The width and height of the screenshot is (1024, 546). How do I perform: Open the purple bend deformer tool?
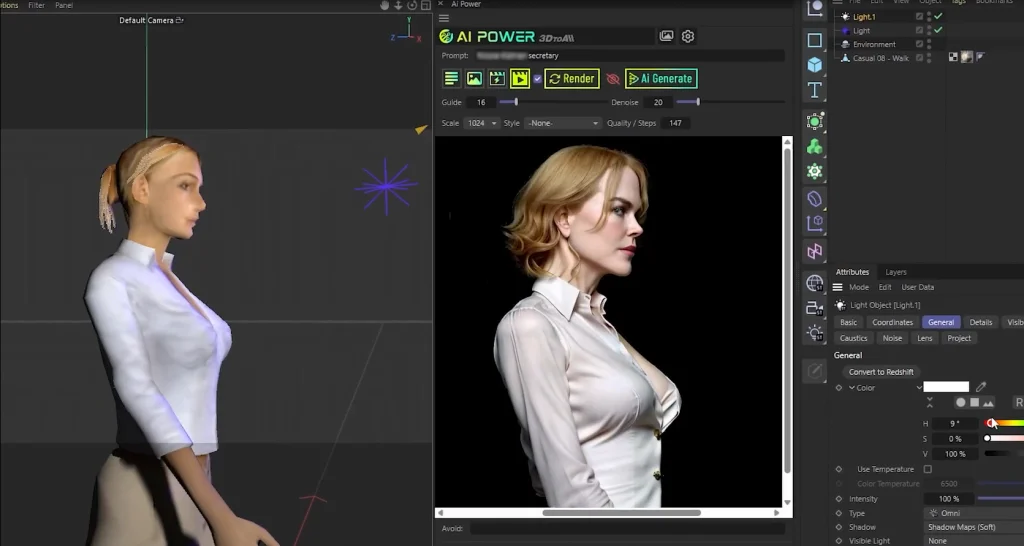(814, 199)
